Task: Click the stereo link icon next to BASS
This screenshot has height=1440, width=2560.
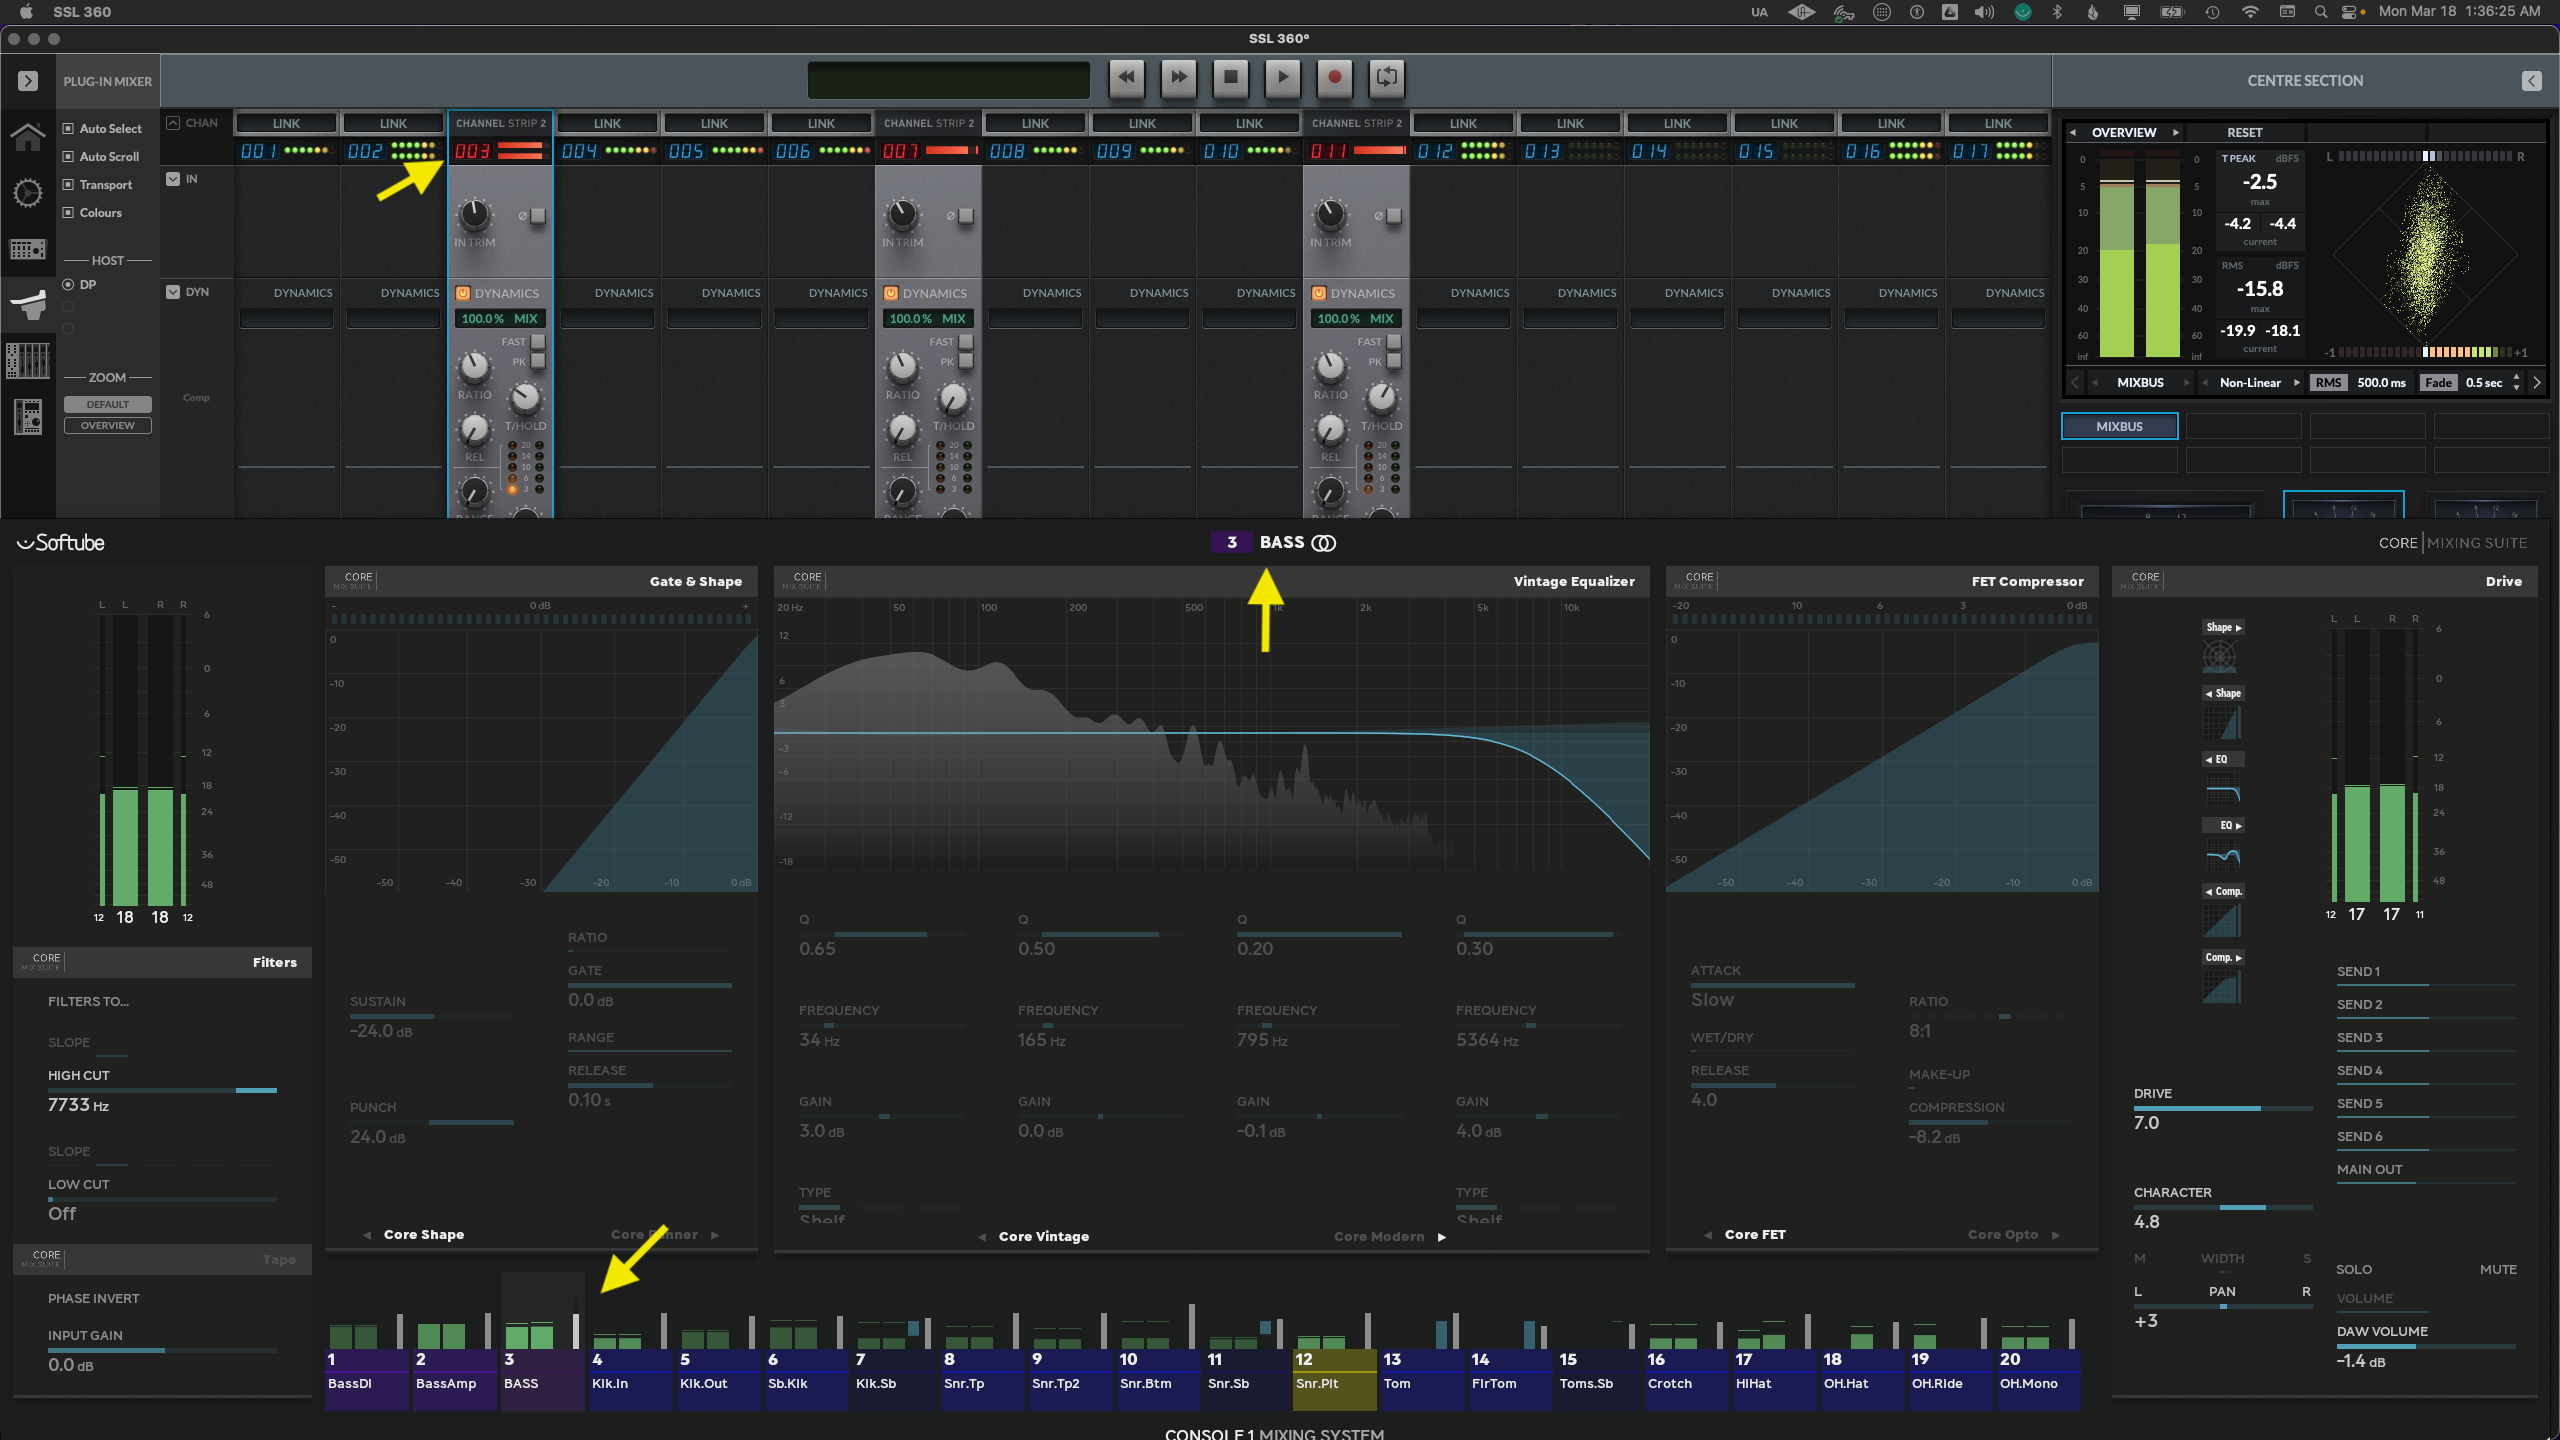Action: pos(1324,543)
